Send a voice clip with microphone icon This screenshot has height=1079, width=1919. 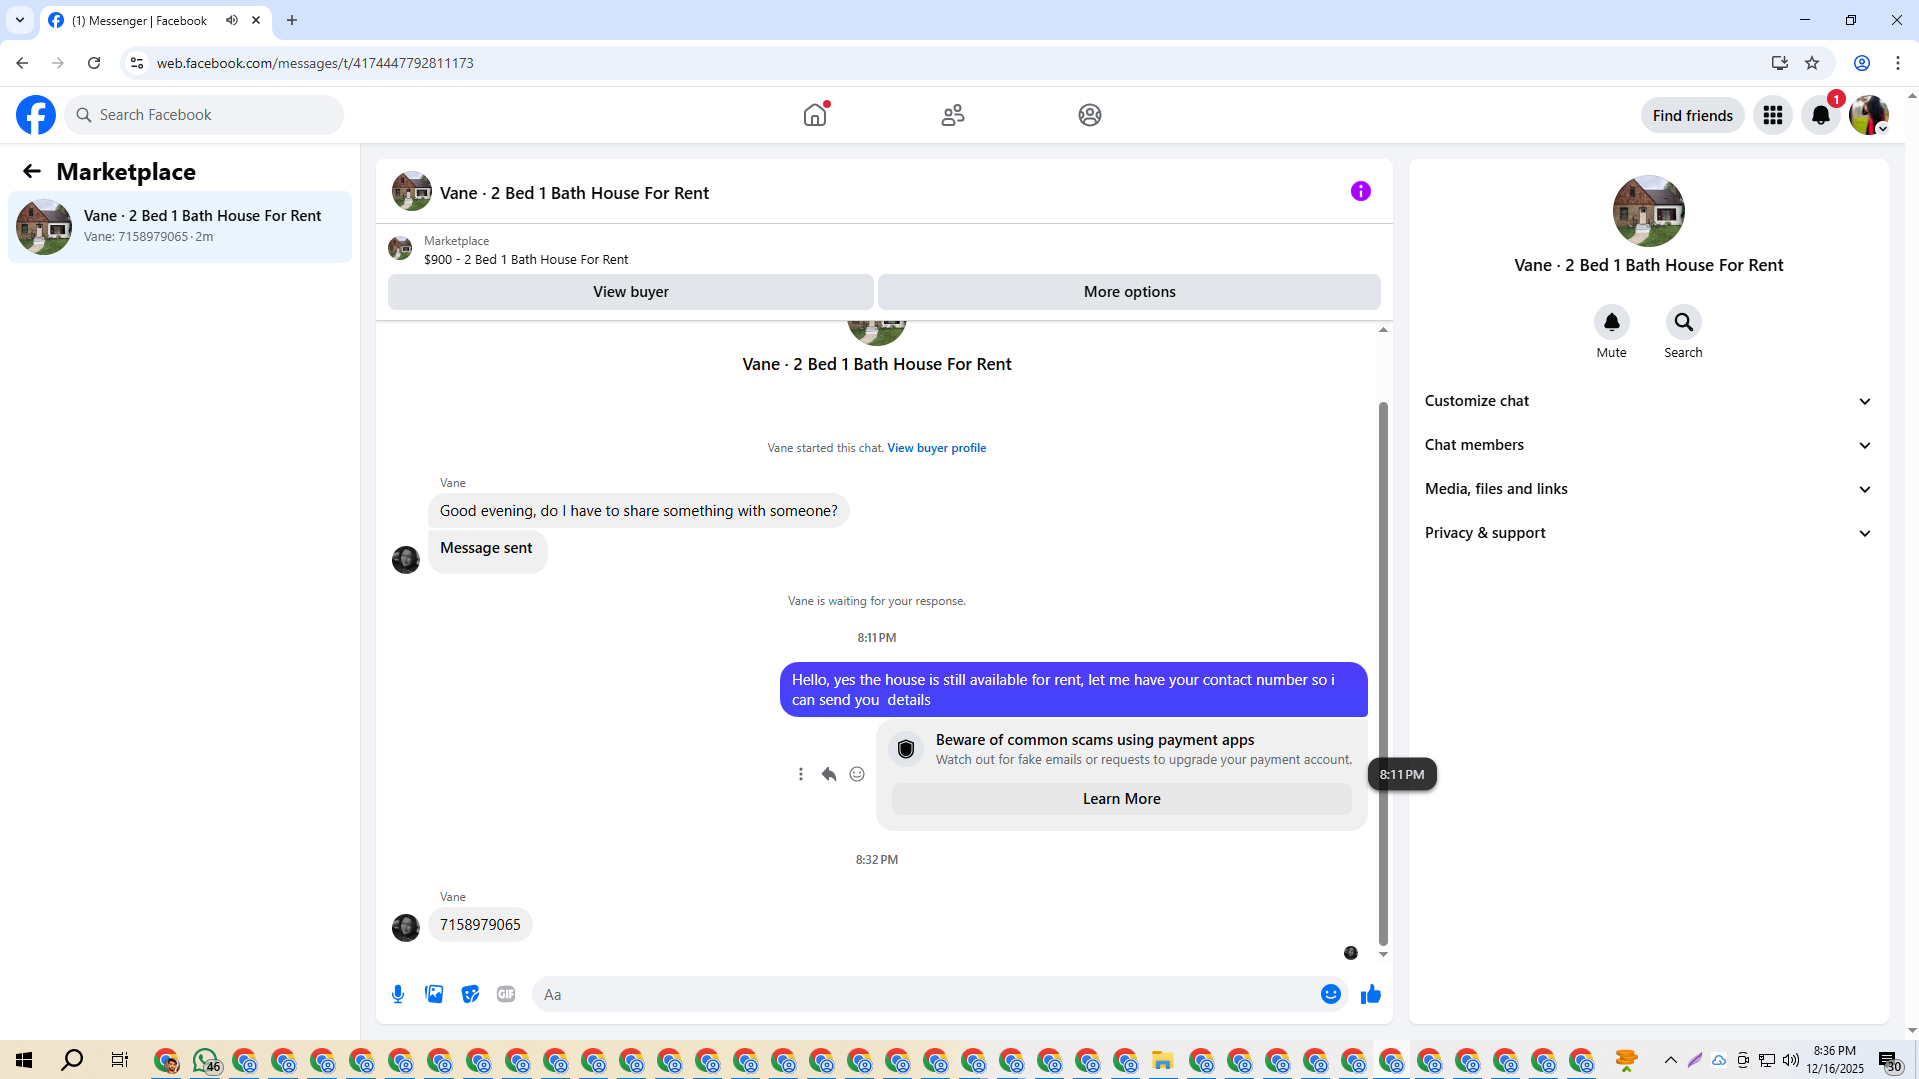pos(398,994)
